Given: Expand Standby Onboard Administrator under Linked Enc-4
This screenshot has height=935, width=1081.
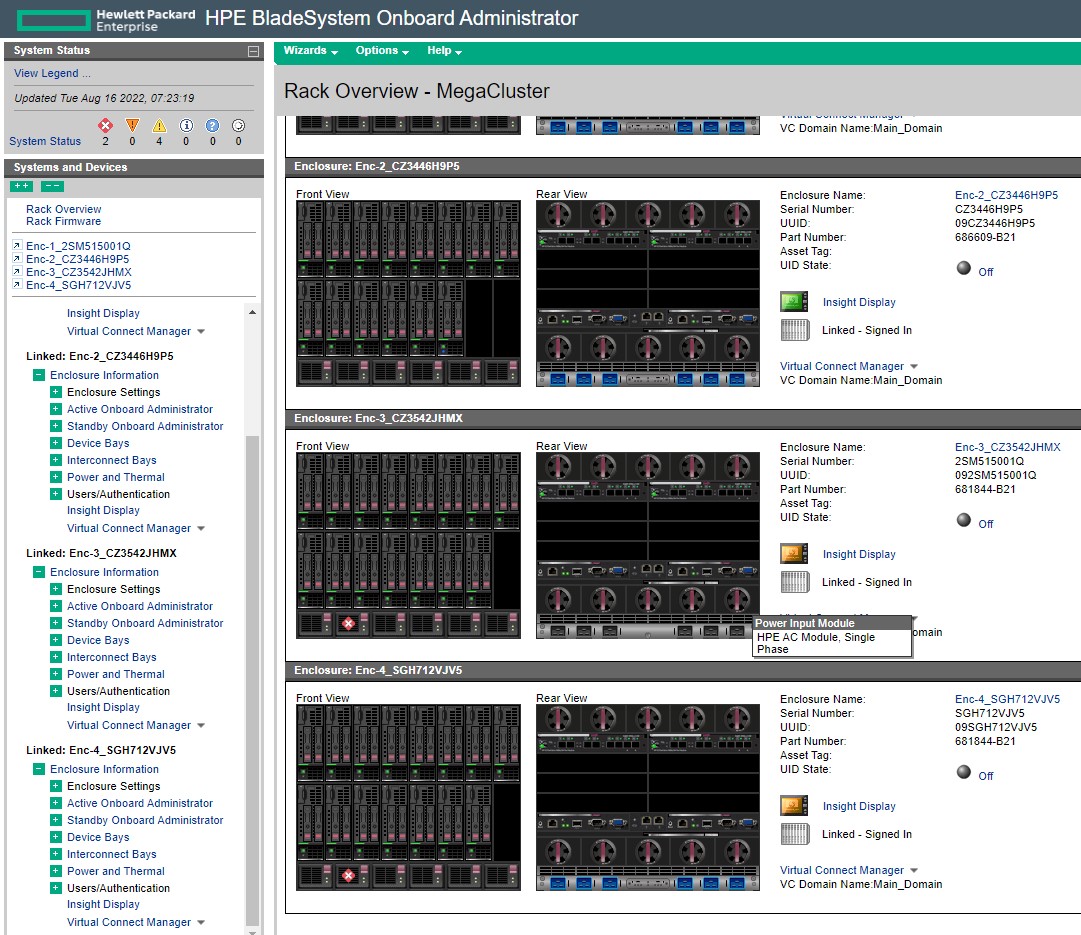Looking at the screenshot, I should (56, 821).
